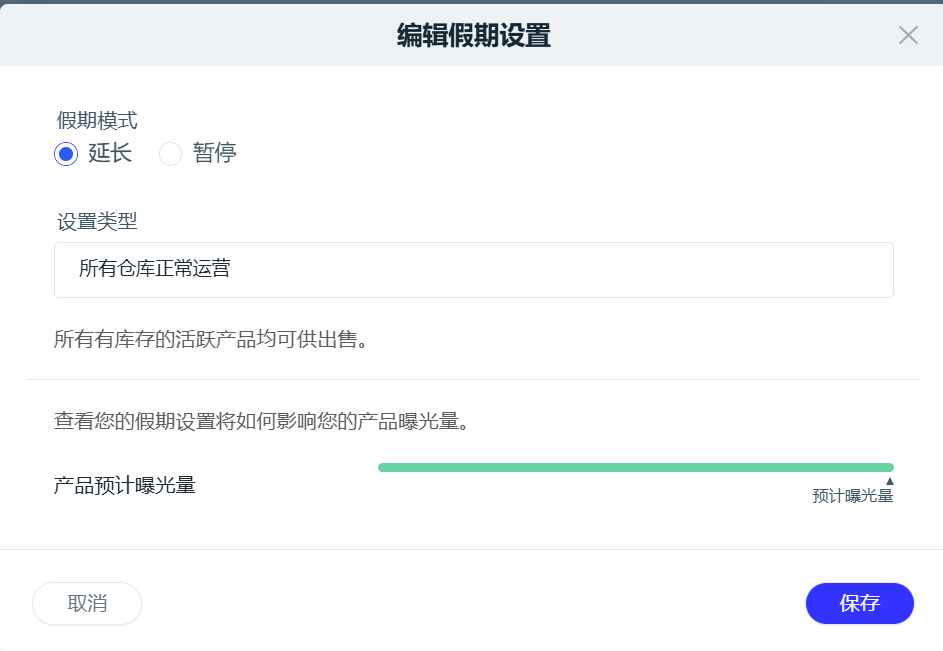Viewport: 943px width, 651px height.
Task: Click the 所有仓库正常运营 selected value text
Action: (x=155, y=269)
